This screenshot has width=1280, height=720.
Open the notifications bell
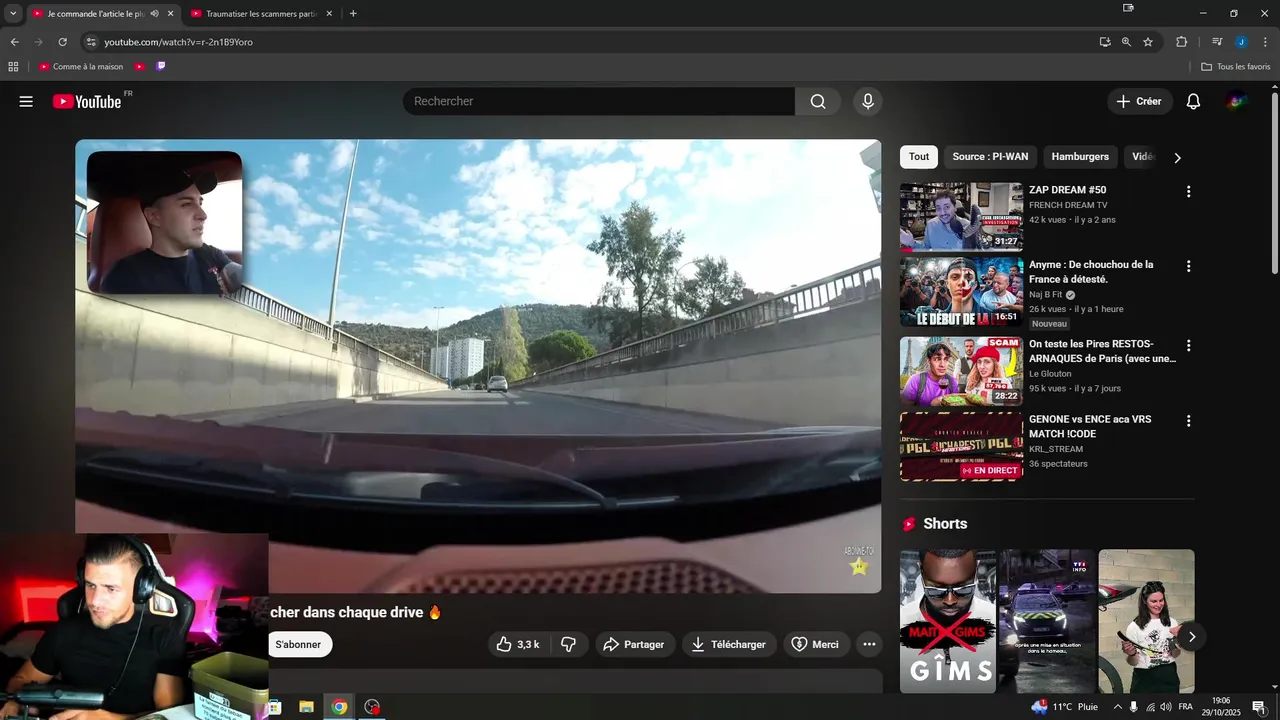coord(1193,101)
